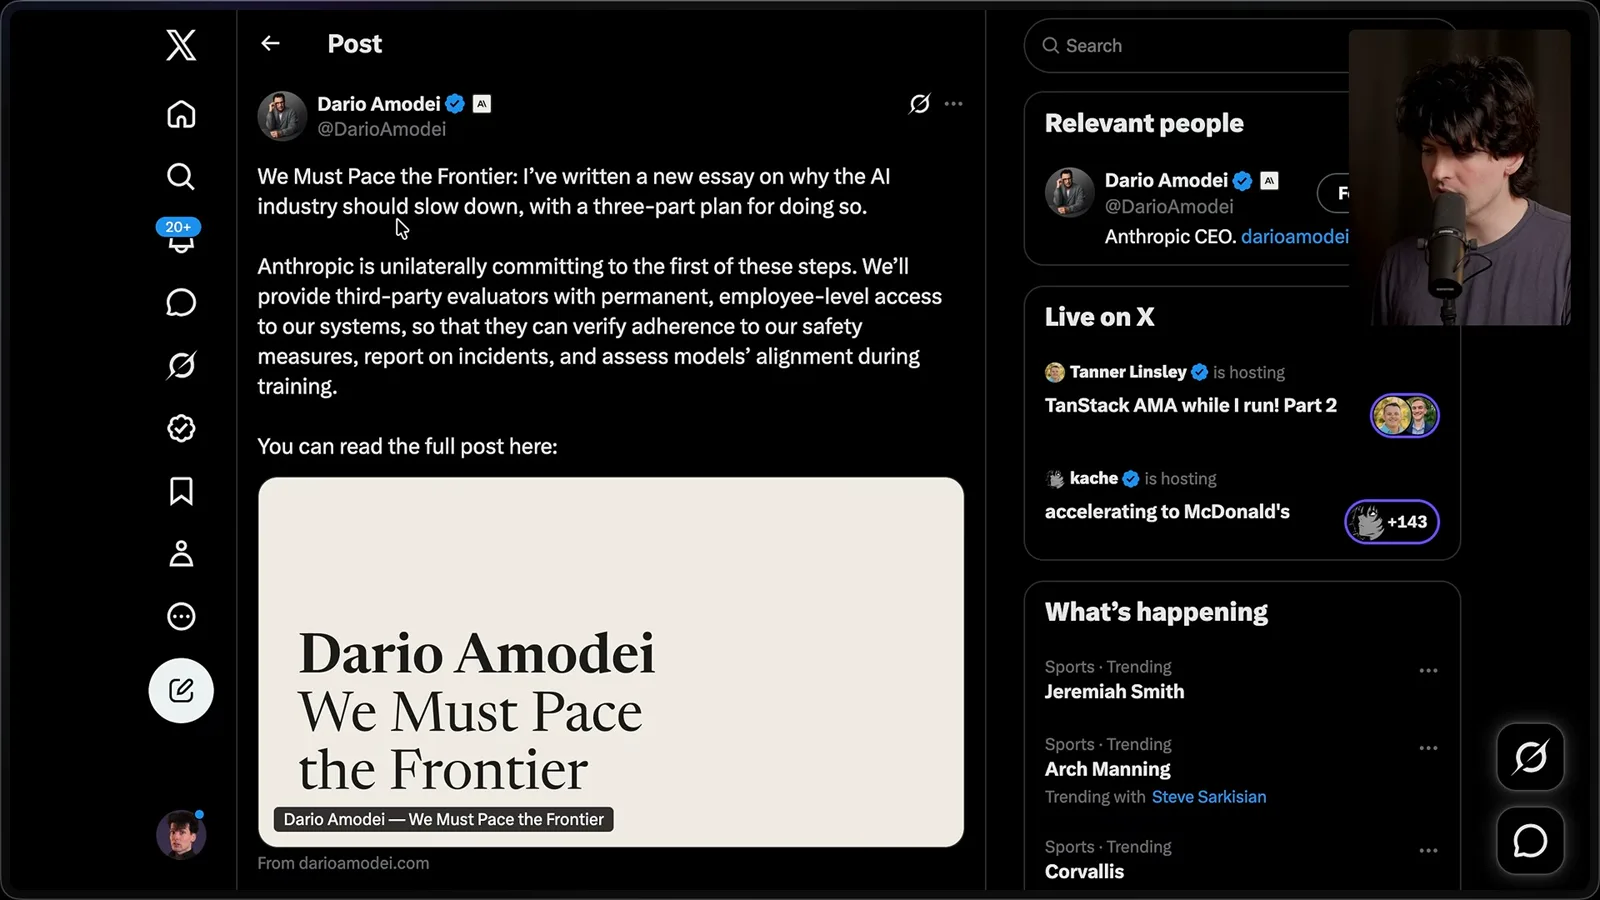Viewport: 1600px width, 900px height.
Task: Join the TanStack AMA live space
Action: pos(1404,415)
